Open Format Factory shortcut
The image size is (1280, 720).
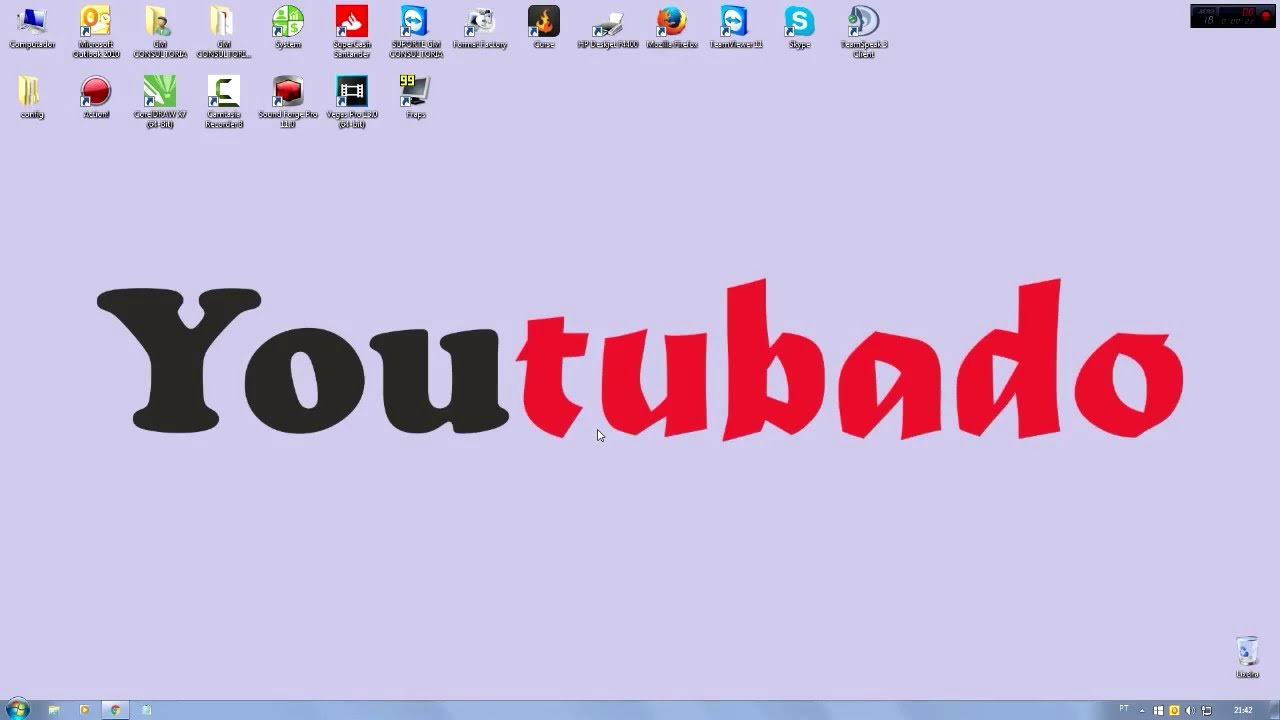point(480,28)
